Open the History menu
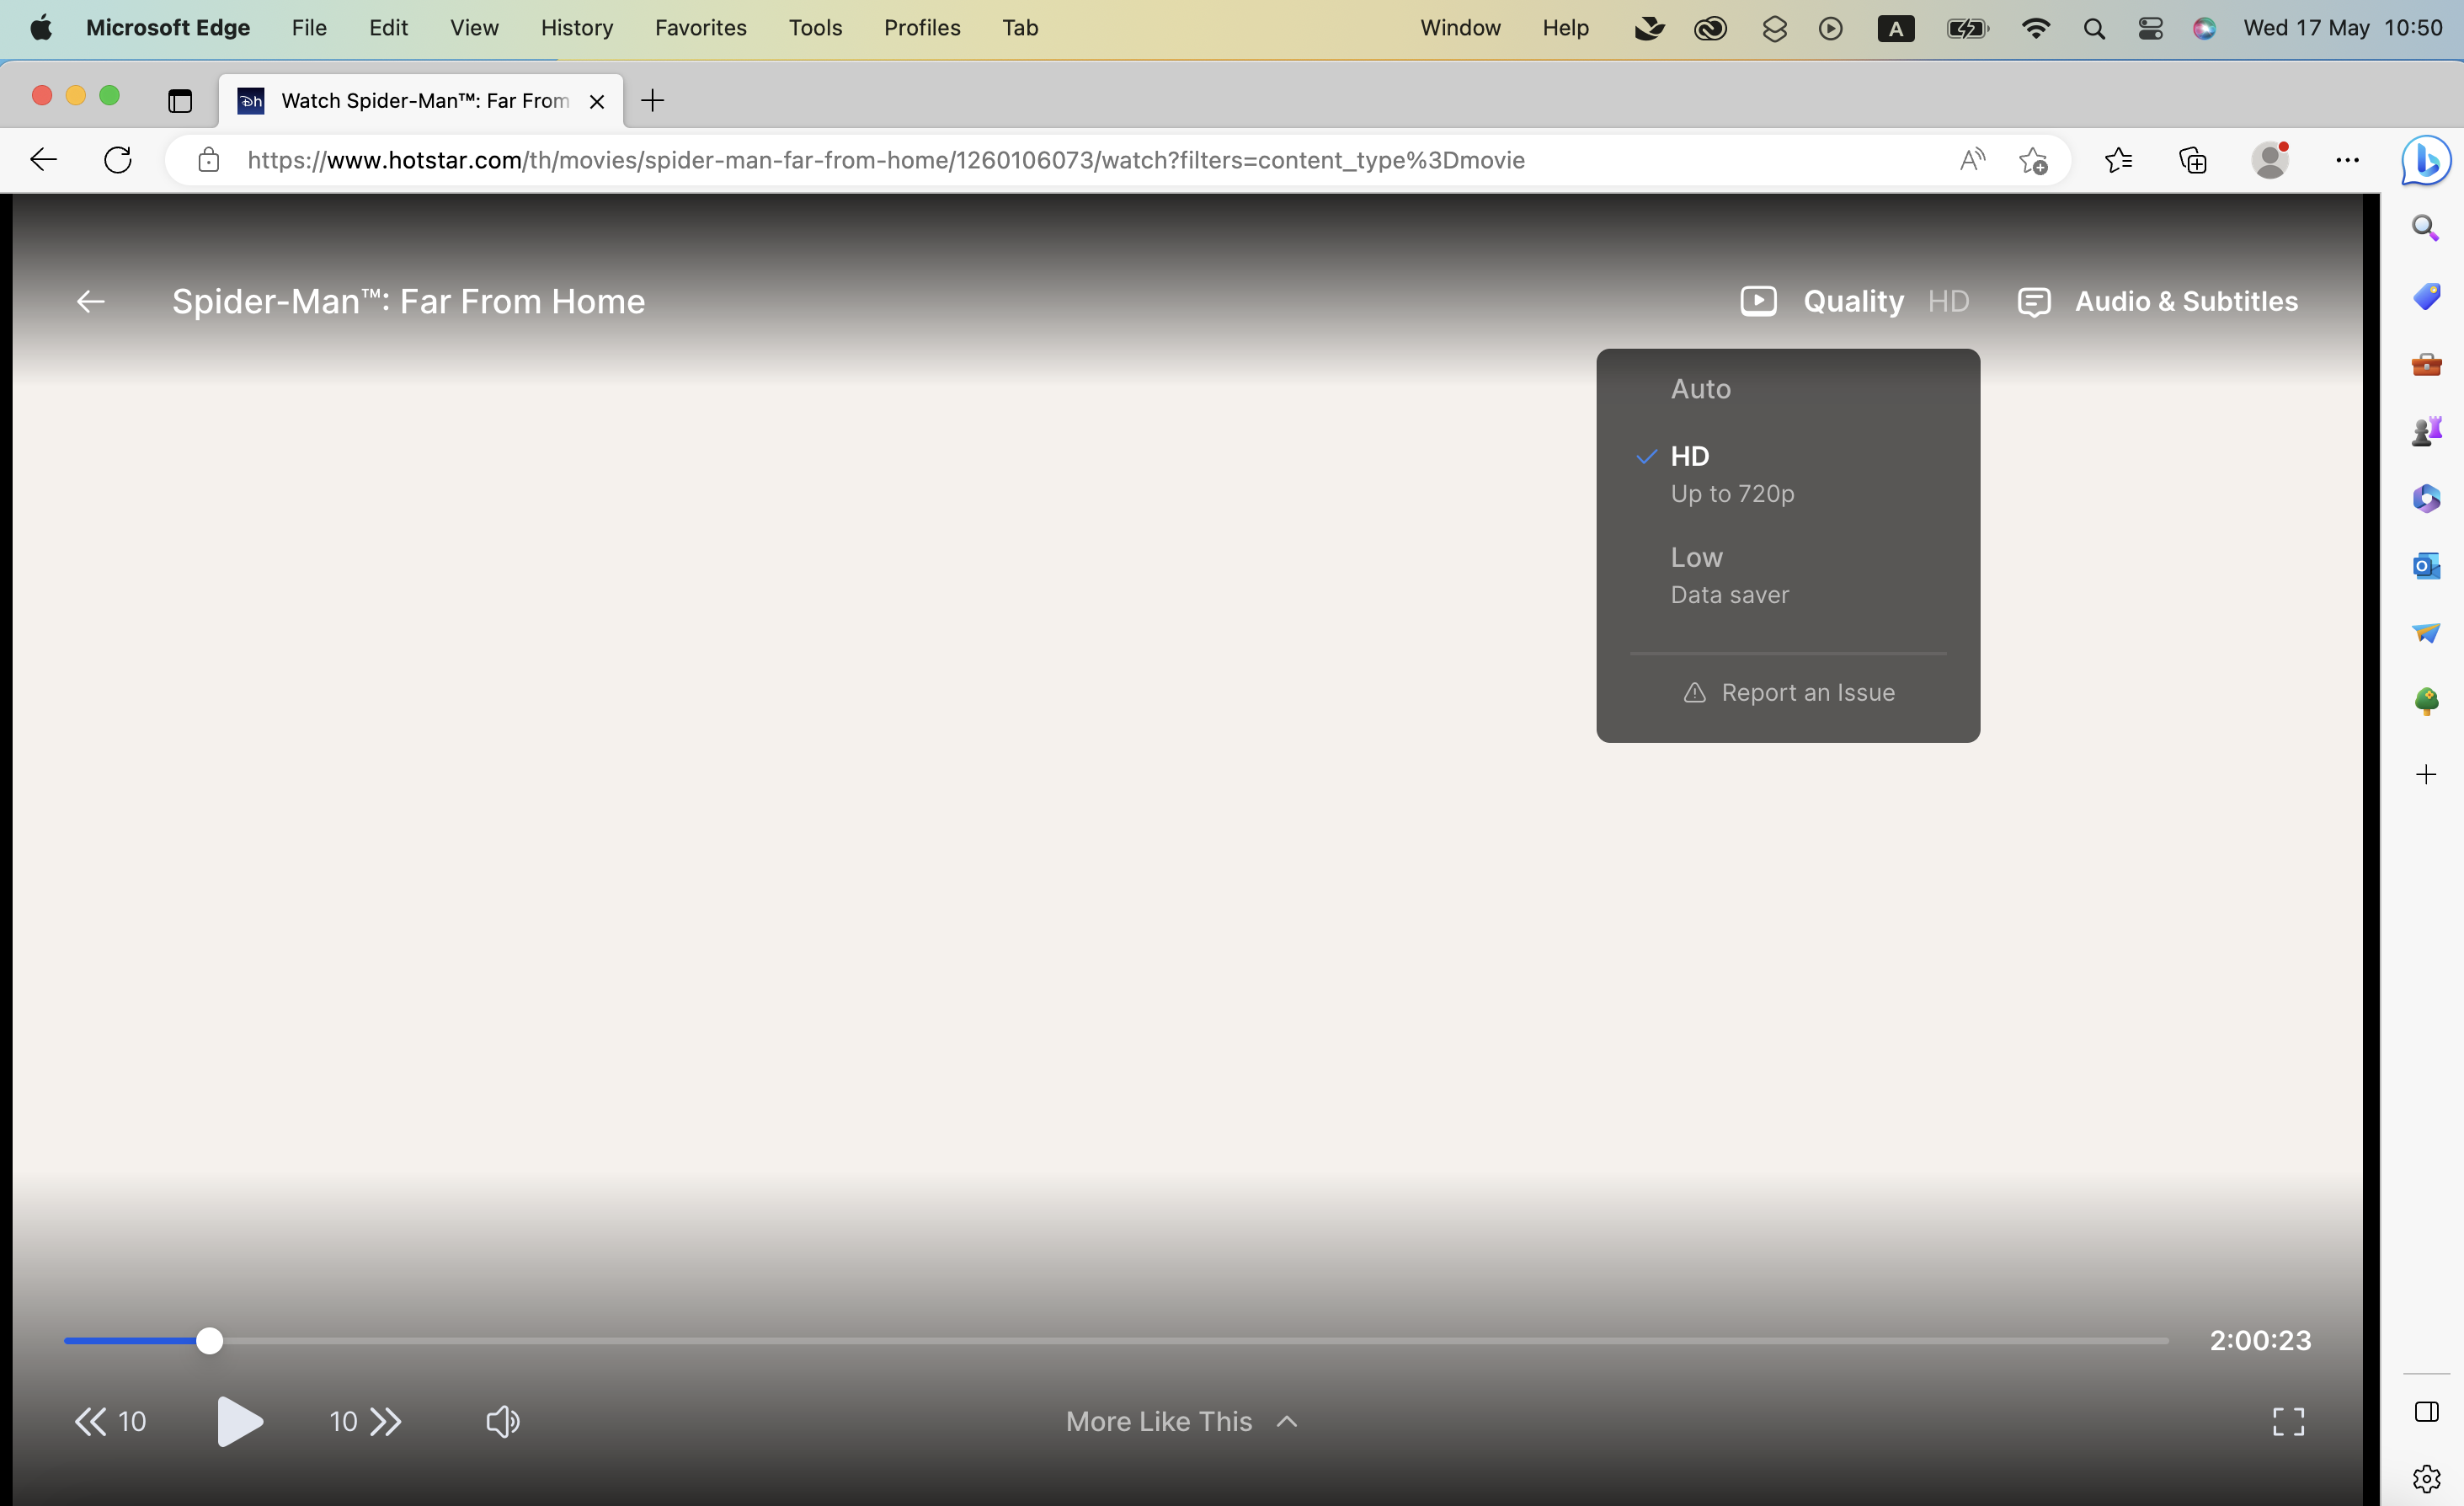Image resolution: width=2464 pixels, height=1506 pixels. pos(576,28)
